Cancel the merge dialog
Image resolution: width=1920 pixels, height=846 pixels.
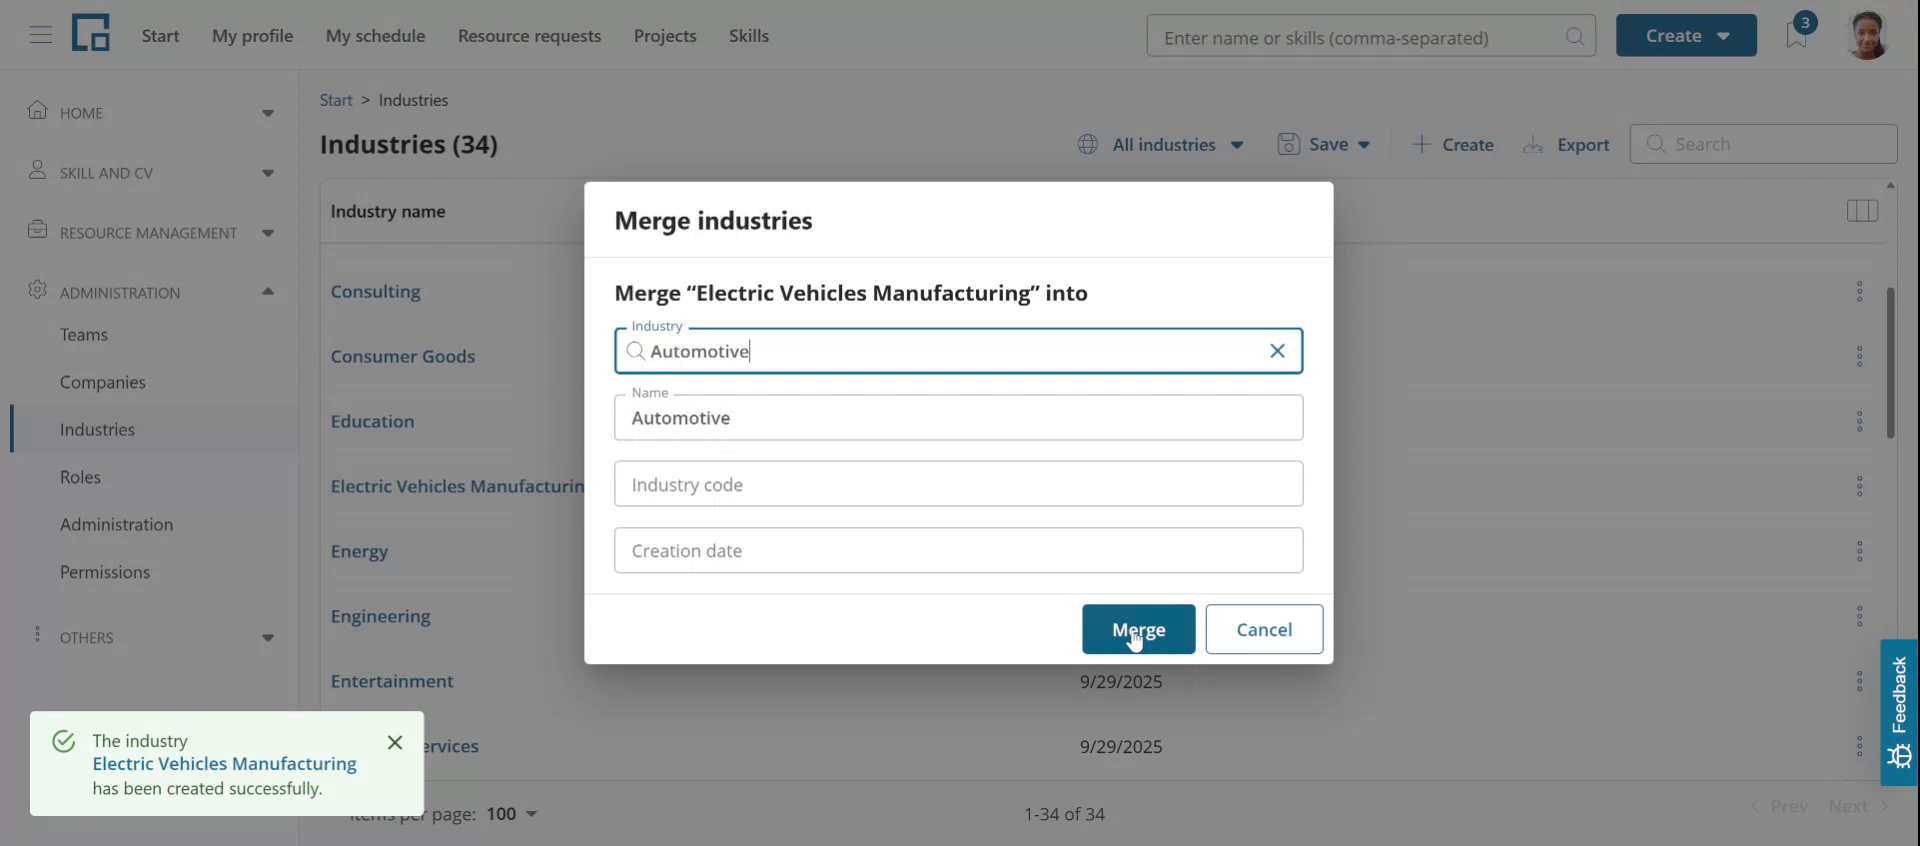tap(1264, 629)
